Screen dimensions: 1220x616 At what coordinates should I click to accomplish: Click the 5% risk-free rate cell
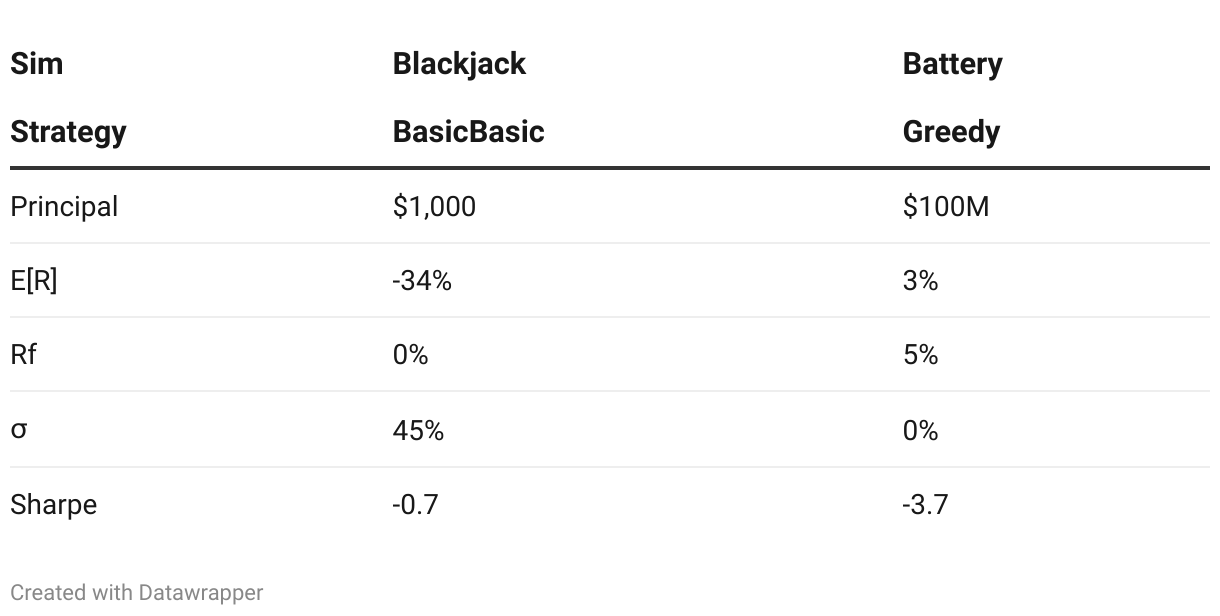(x=920, y=355)
